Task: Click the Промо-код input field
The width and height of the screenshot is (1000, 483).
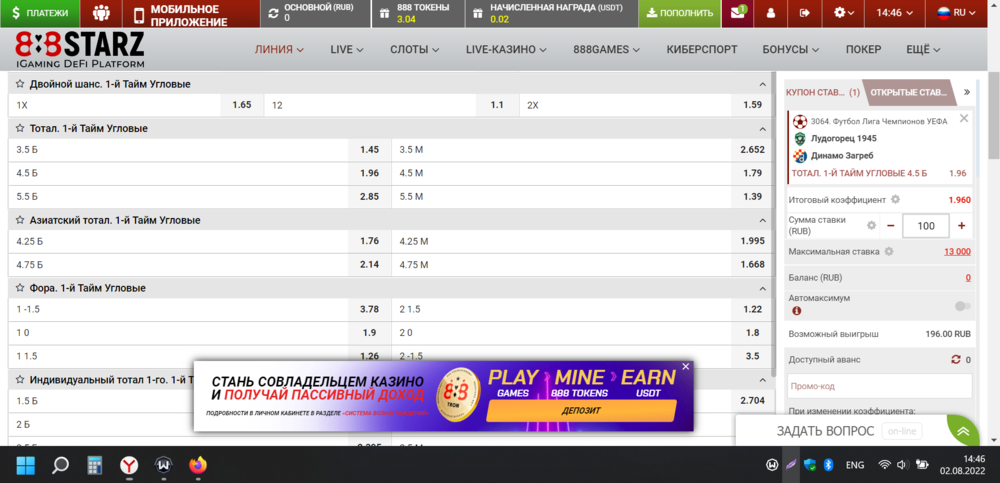Action: click(x=878, y=386)
